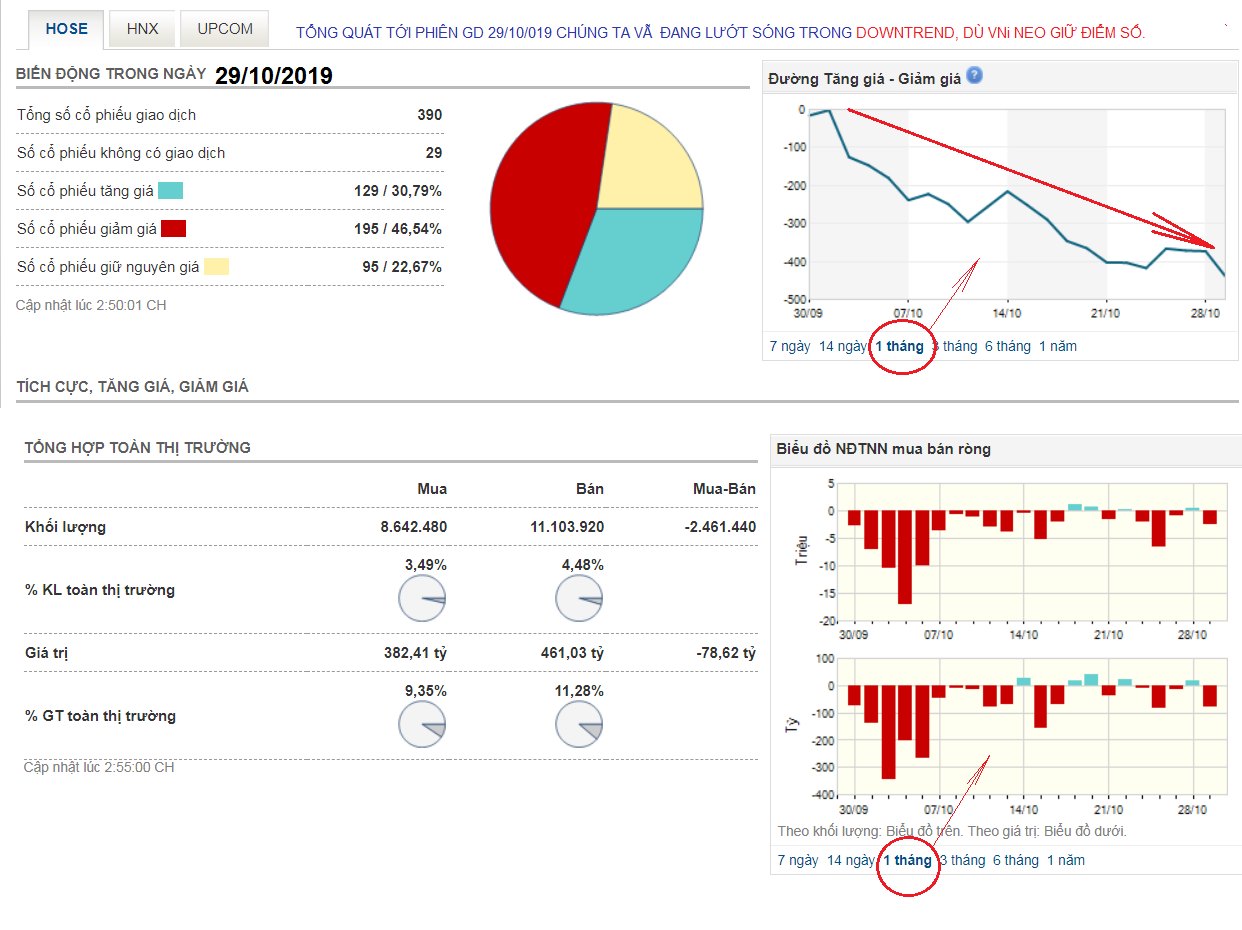
Task: Open the UPCOM tab
Action: coord(225,29)
